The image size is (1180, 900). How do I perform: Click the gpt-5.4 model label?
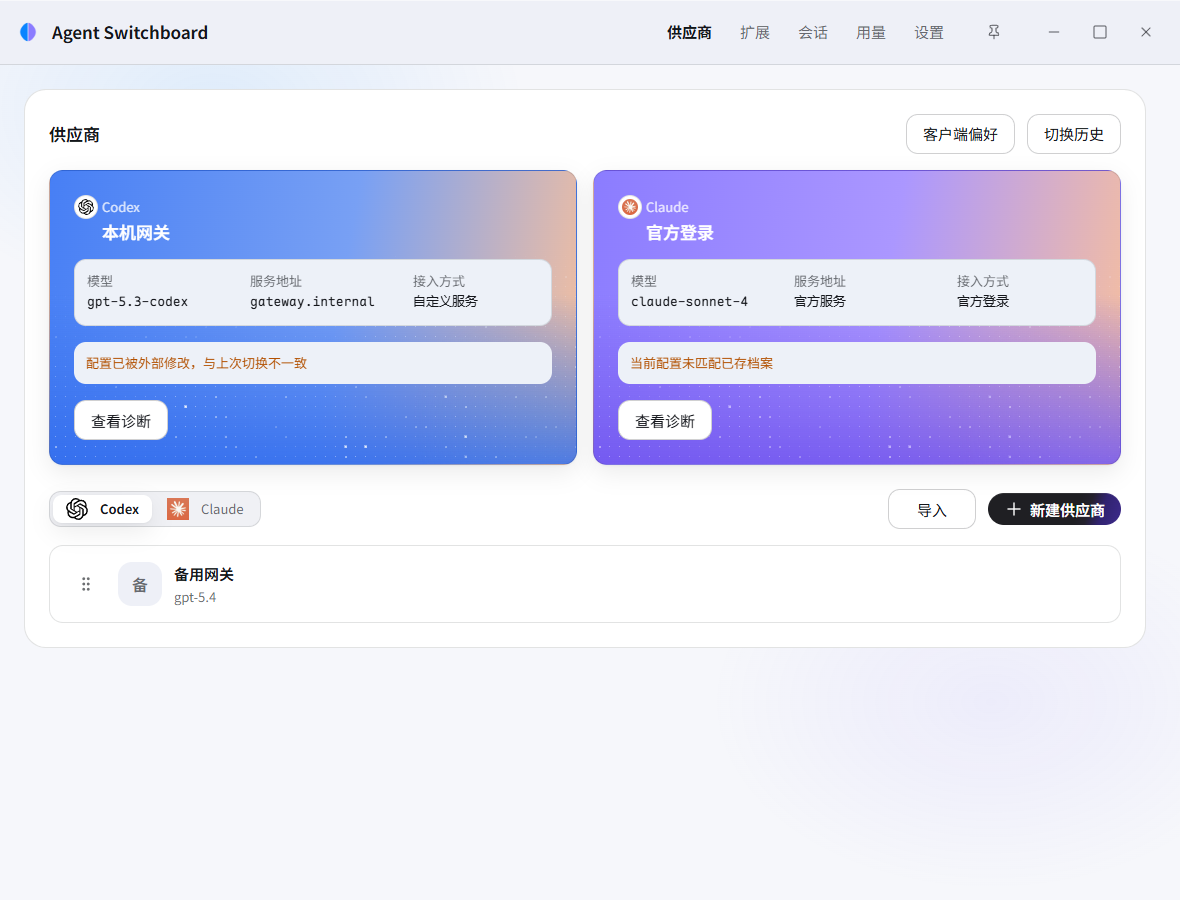195,597
